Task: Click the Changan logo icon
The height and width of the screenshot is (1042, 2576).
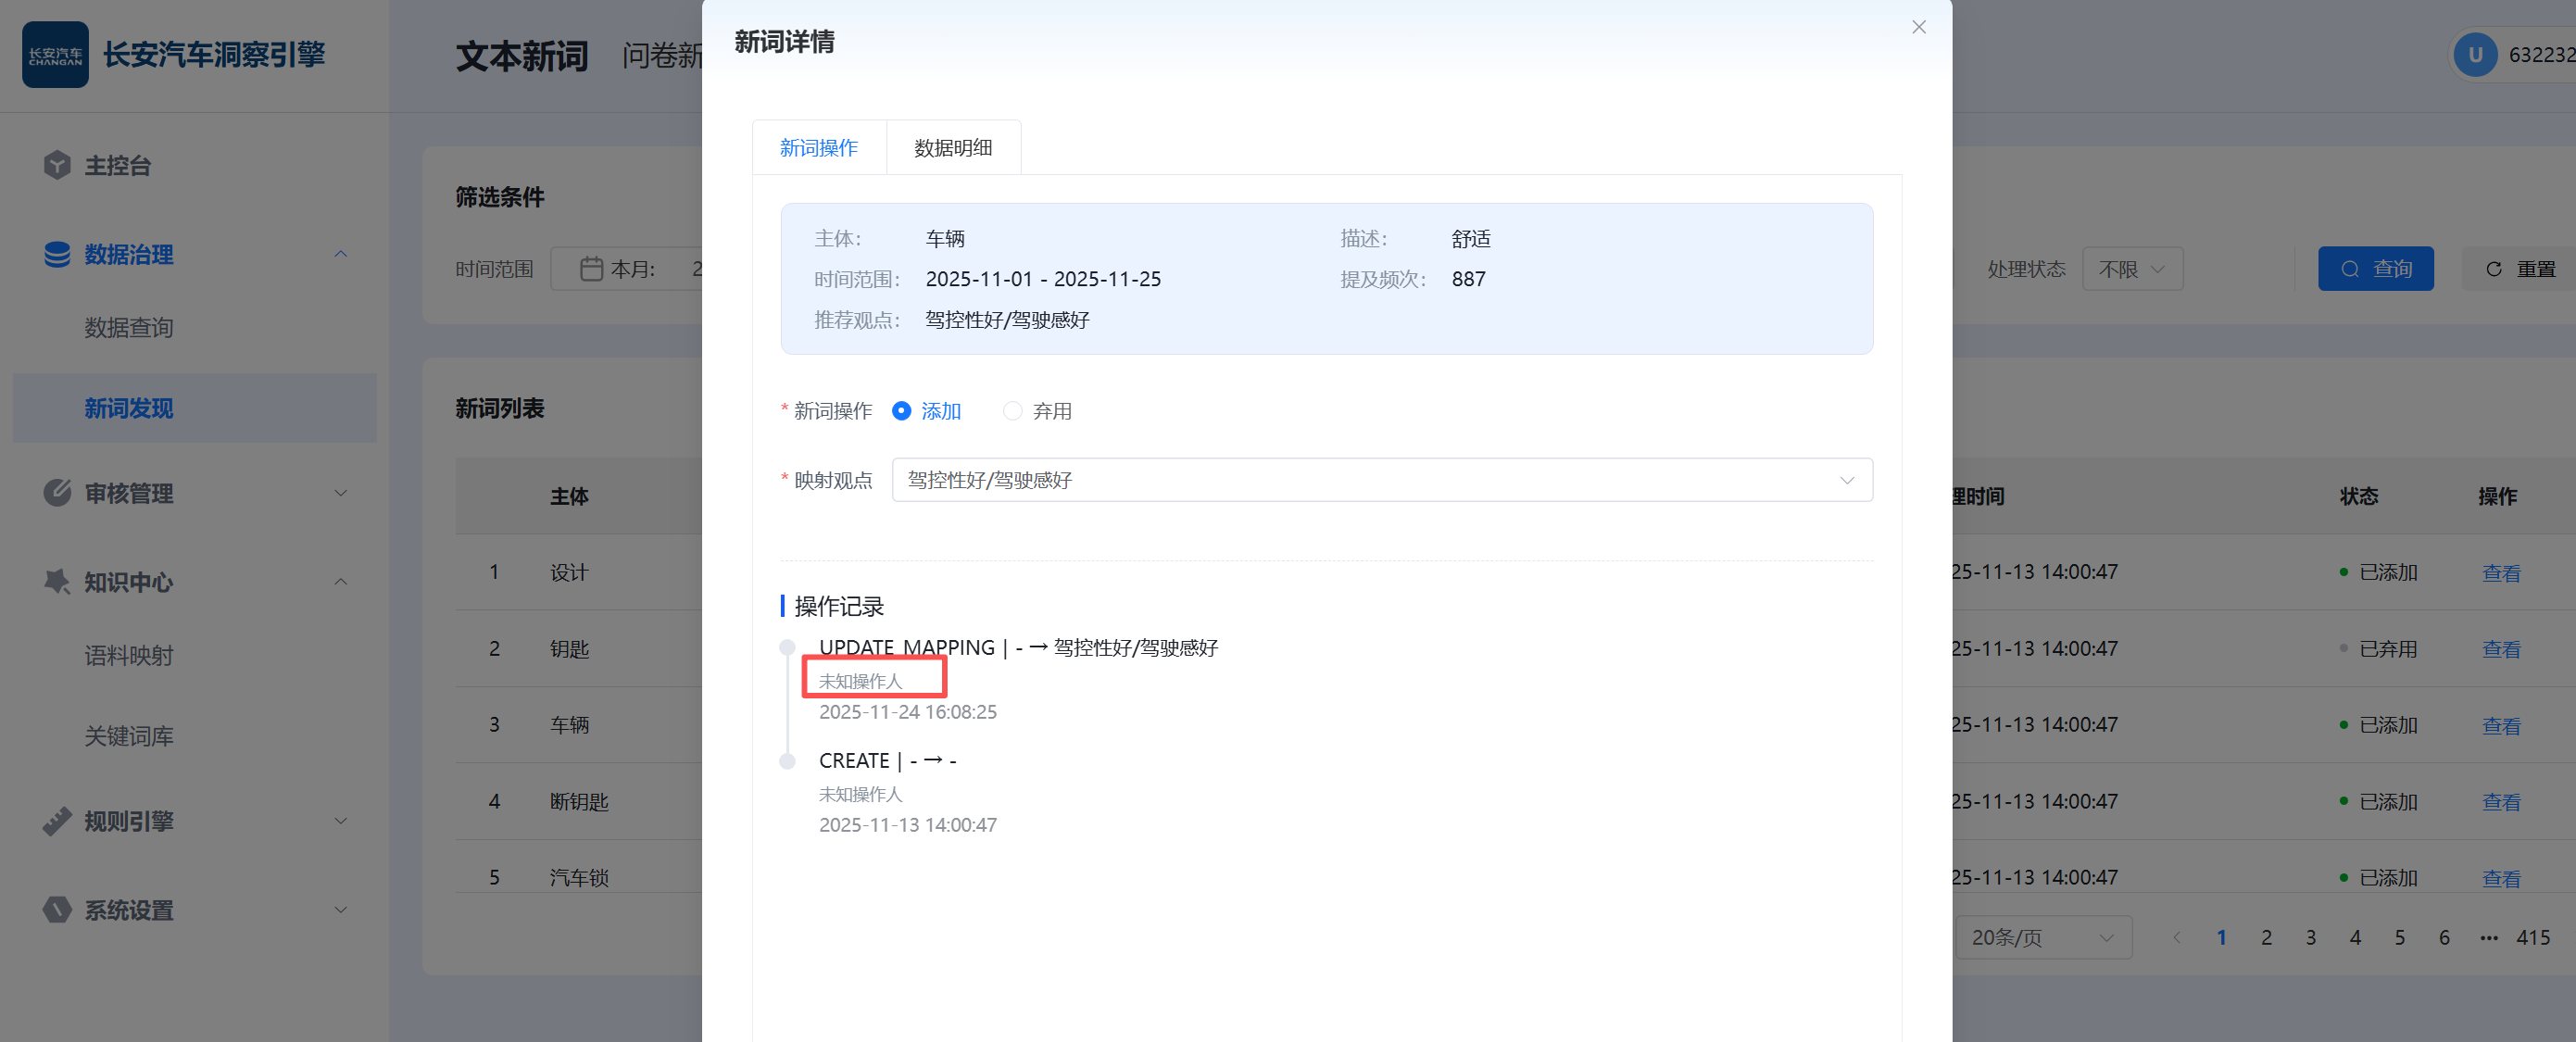Action: (55, 55)
